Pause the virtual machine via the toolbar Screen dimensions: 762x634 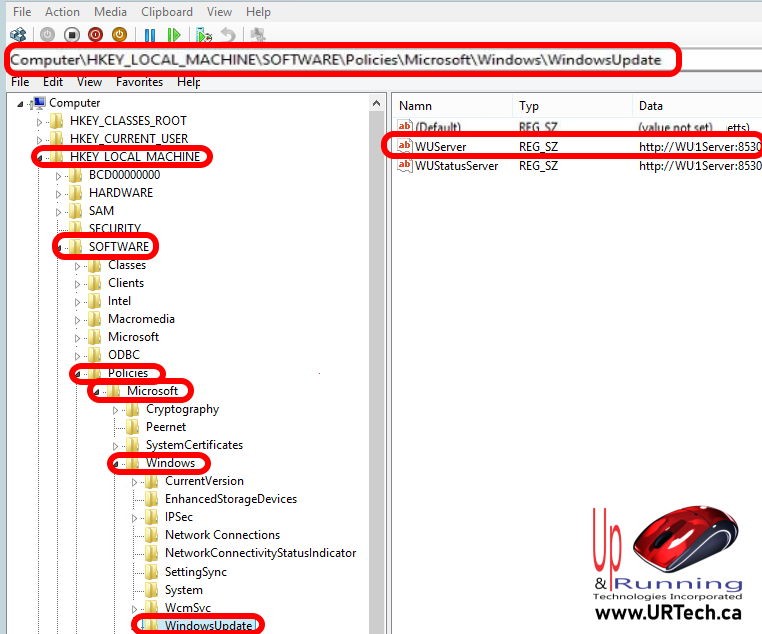pyautogui.click(x=150, y=34)
